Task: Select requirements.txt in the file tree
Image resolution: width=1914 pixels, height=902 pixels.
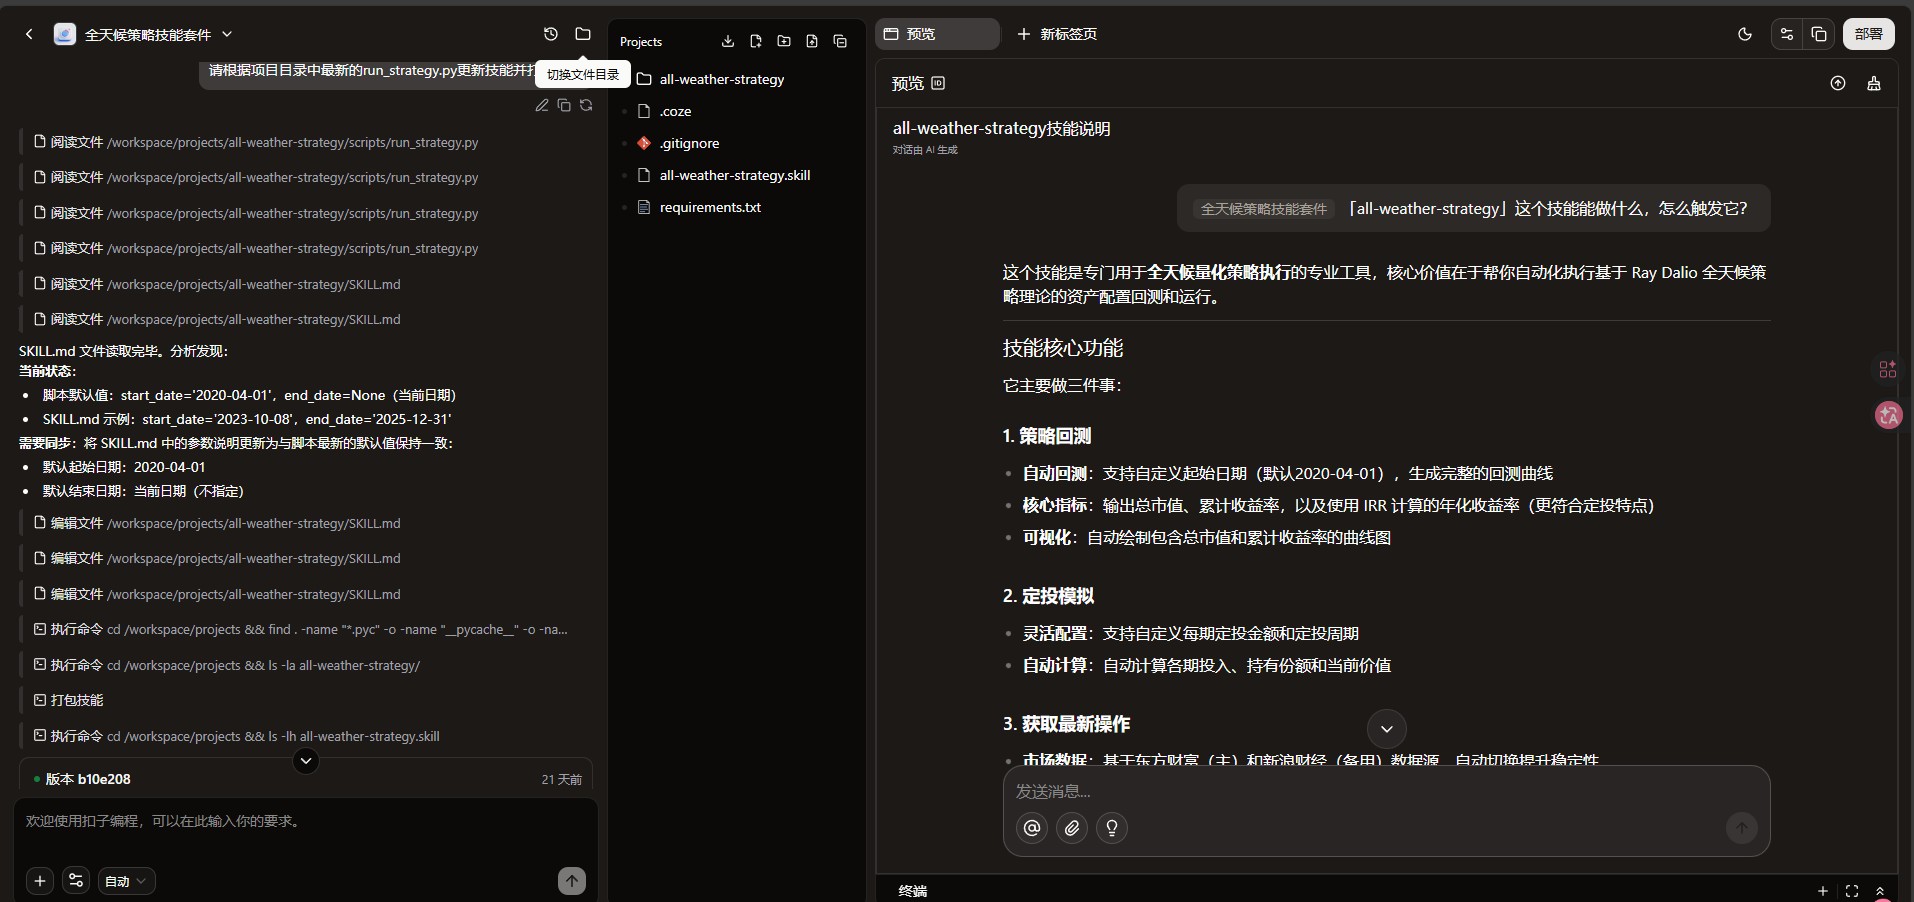Action: [711, 207]
